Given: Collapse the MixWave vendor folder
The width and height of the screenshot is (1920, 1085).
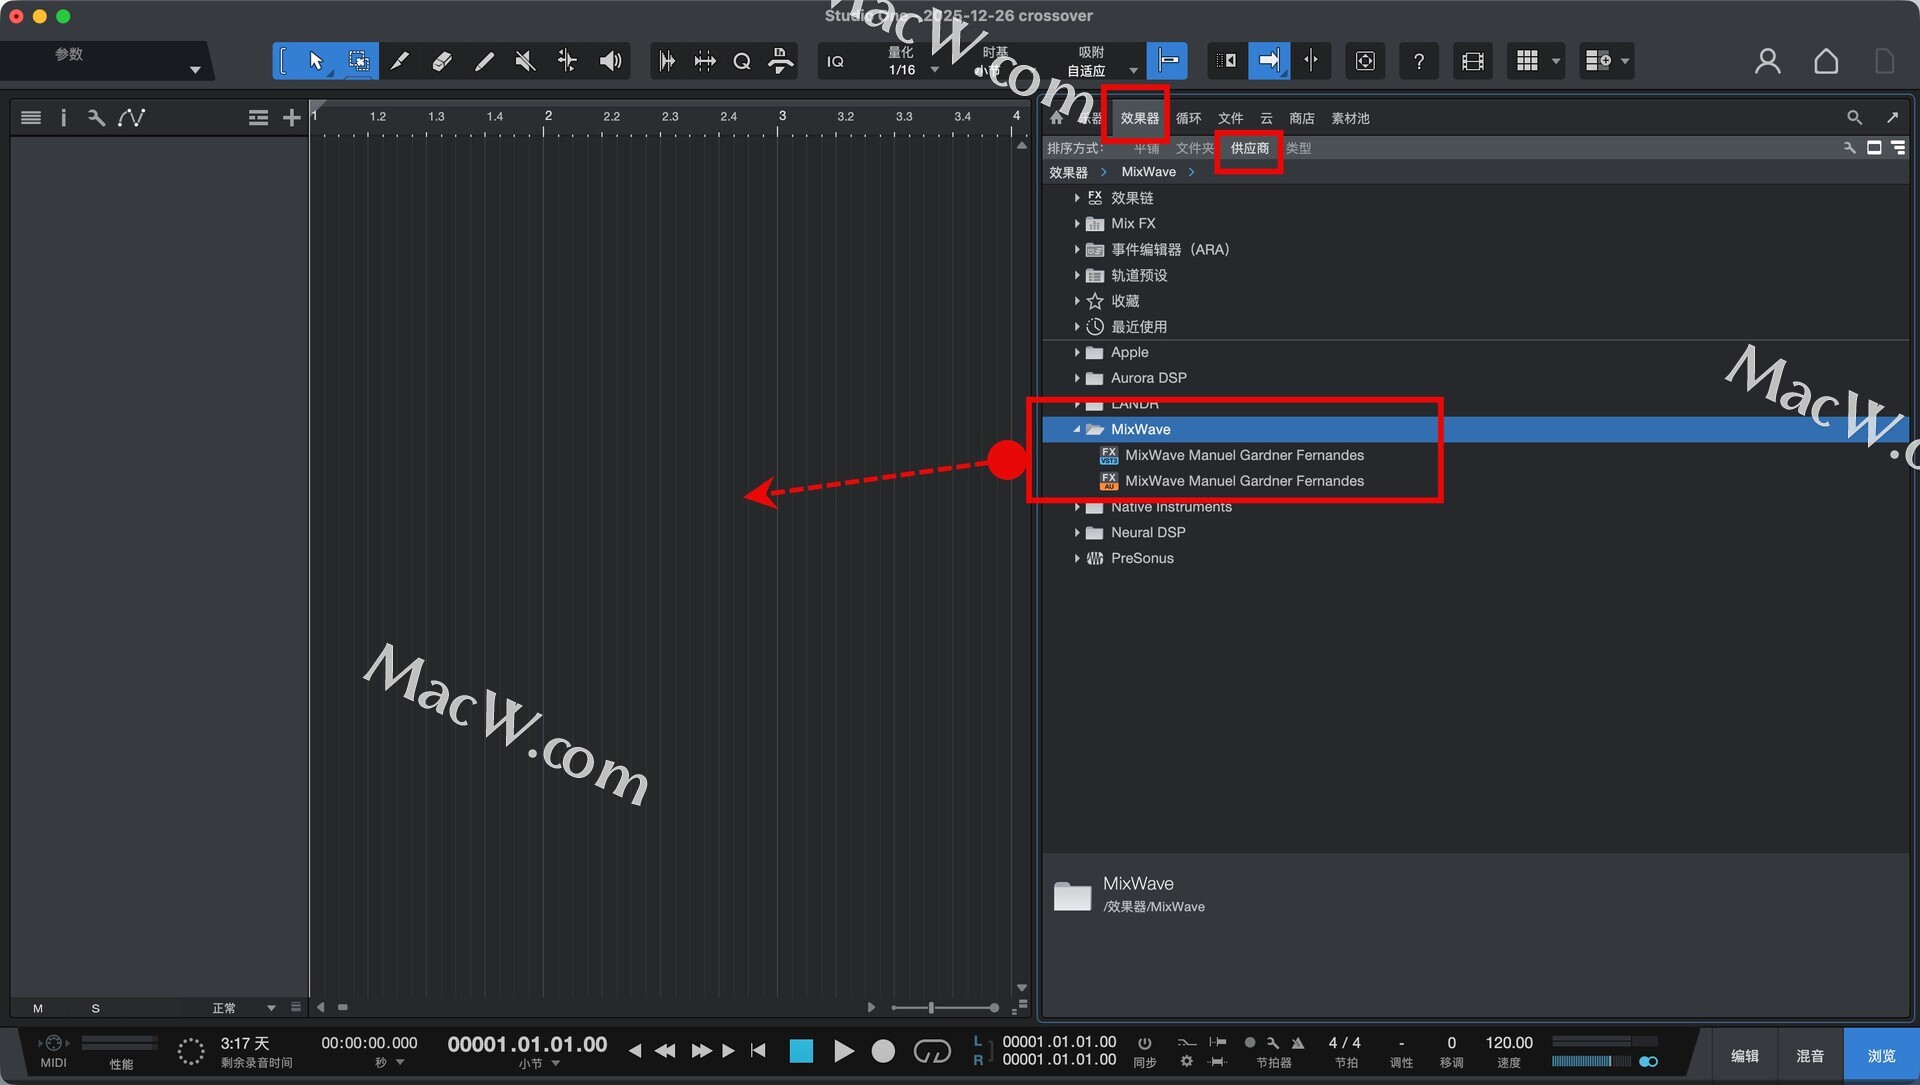Looking at the screenshot, I should click(x=1077, y=429).
